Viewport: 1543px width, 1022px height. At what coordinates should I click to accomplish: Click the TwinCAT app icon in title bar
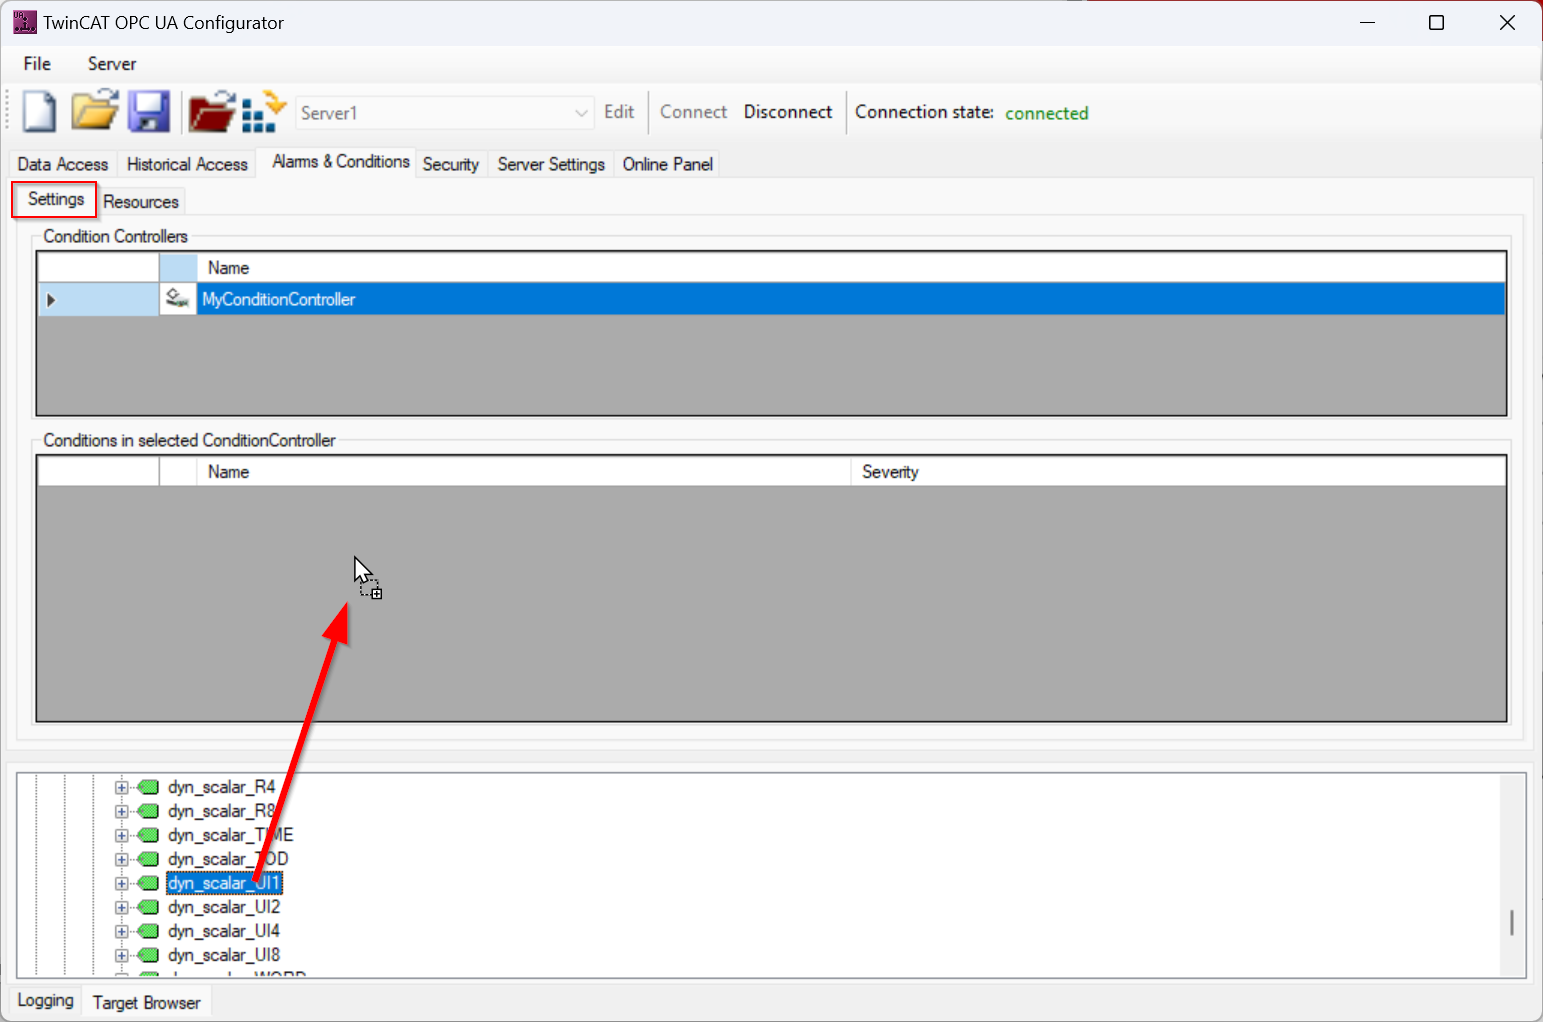(x=24, y=22)
